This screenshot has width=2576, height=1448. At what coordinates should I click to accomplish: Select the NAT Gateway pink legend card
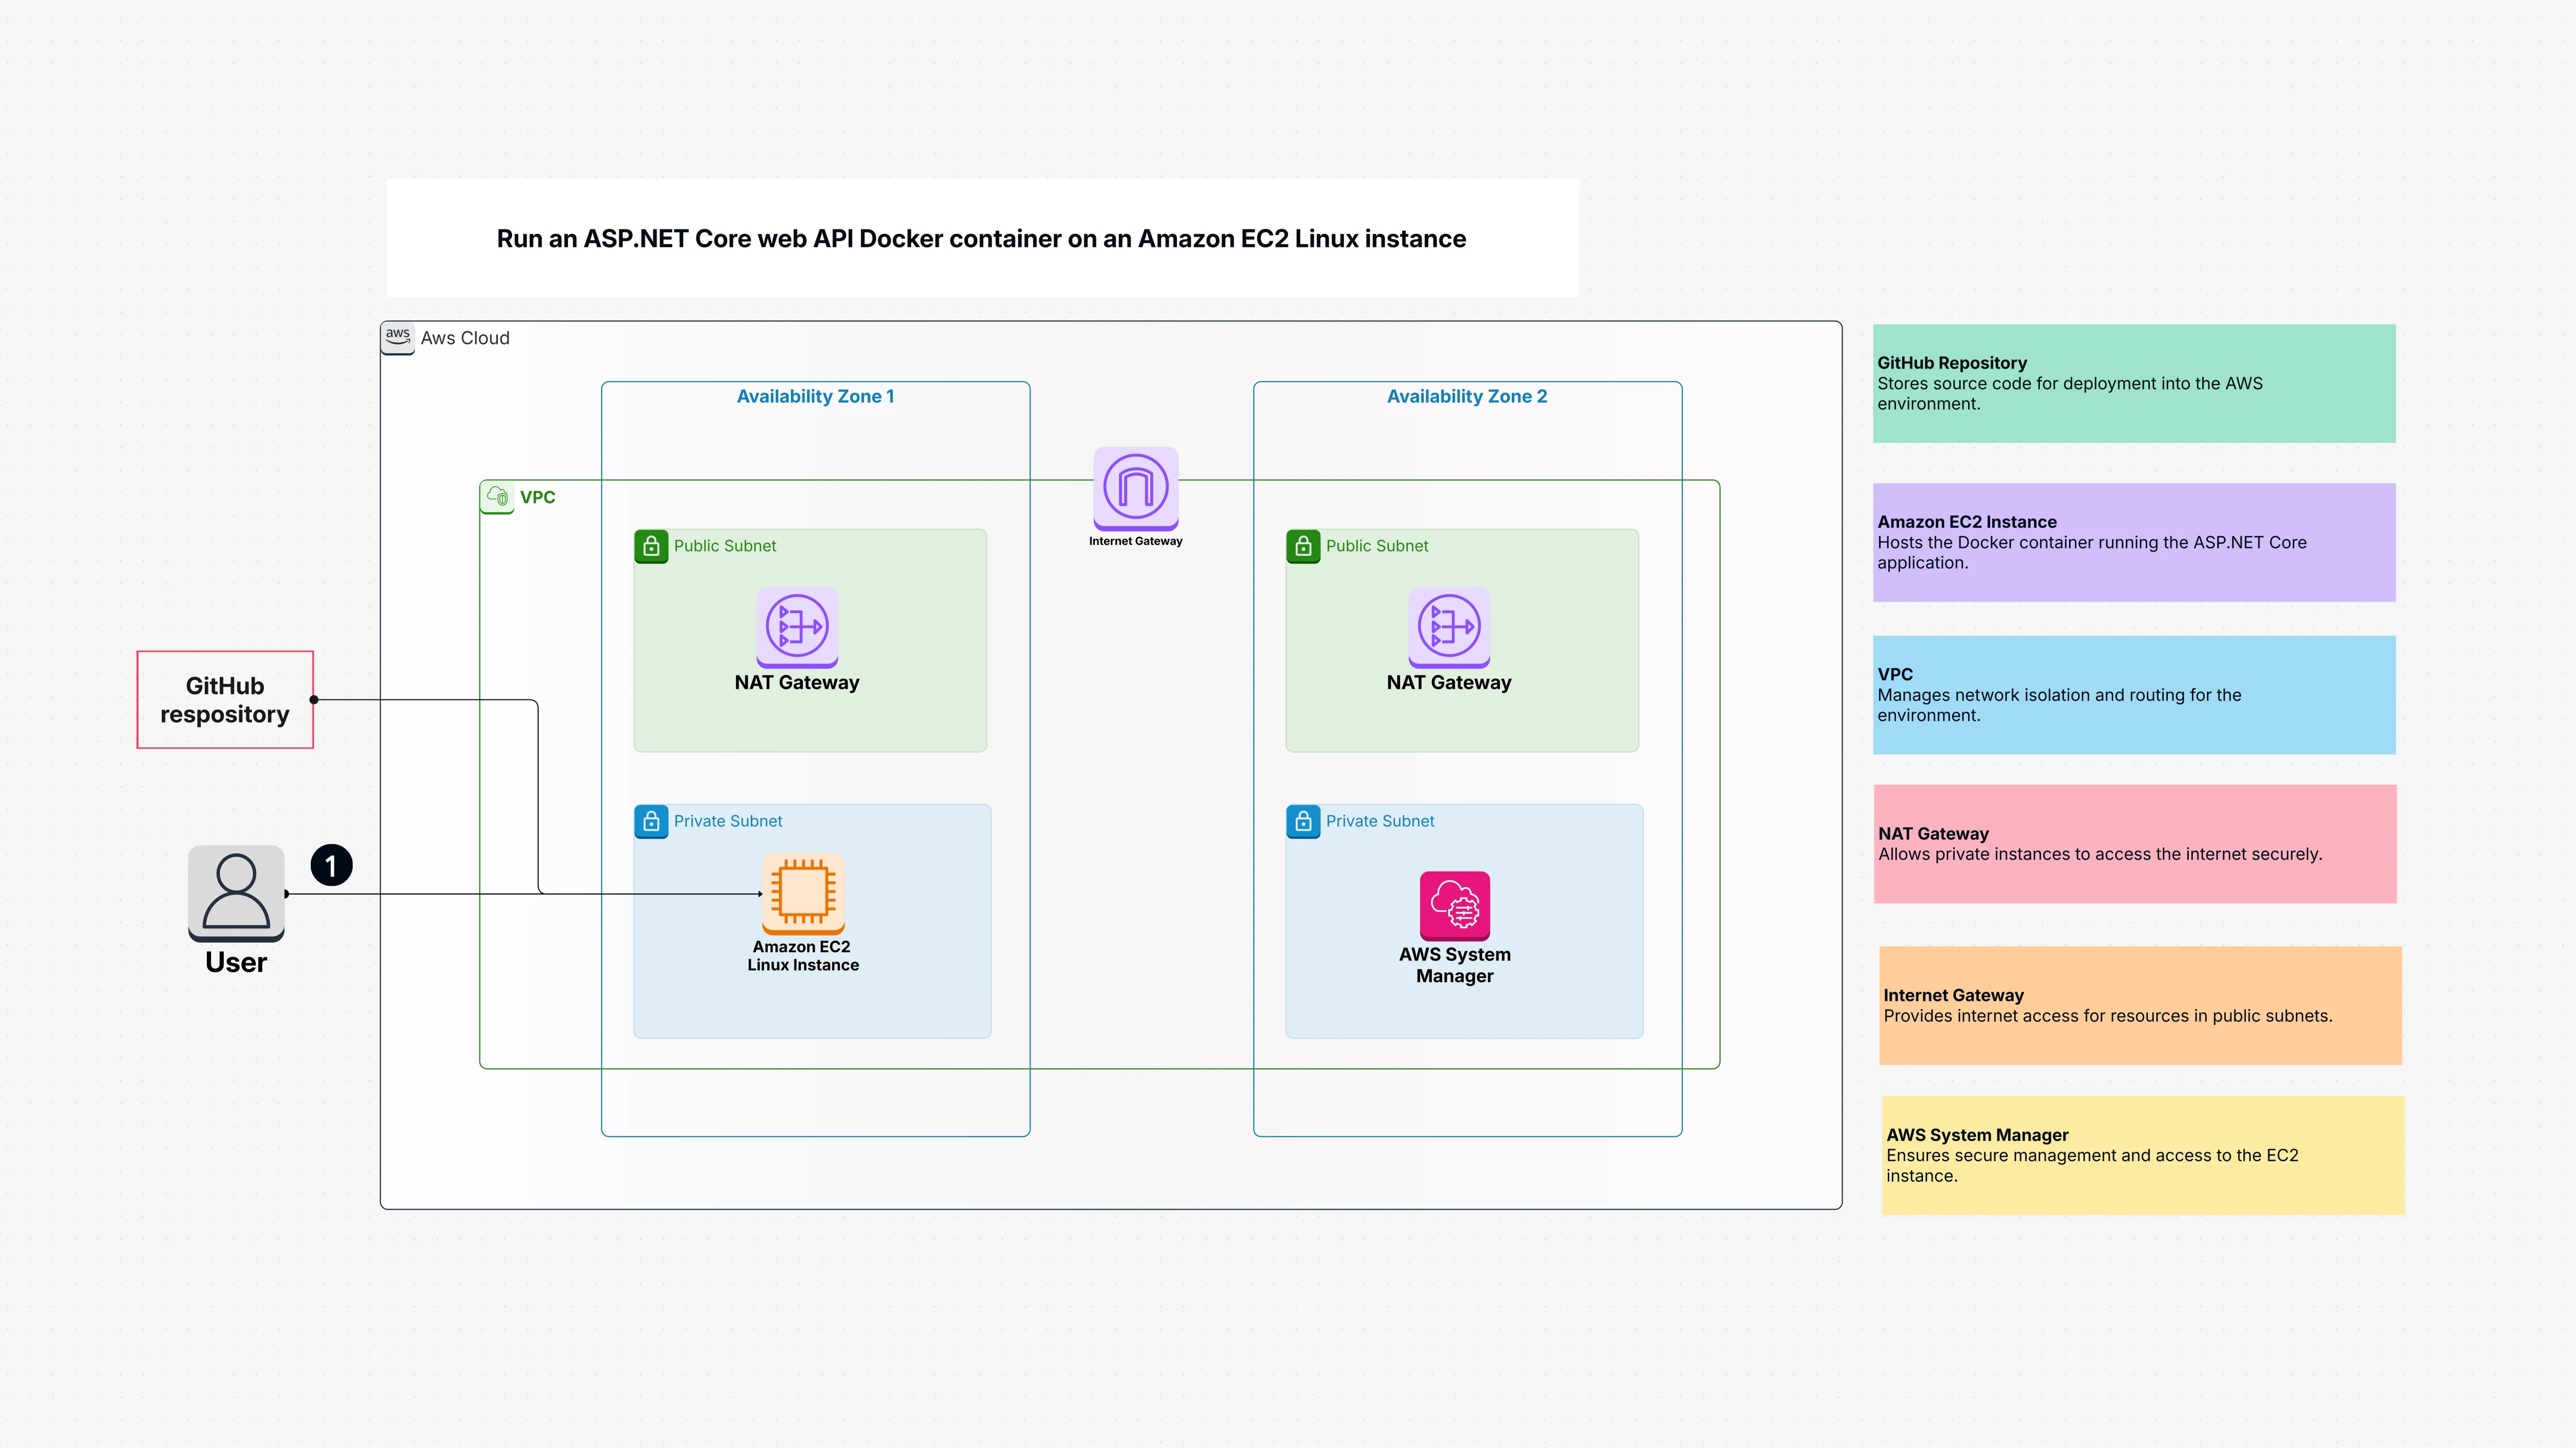point(2133,843)
